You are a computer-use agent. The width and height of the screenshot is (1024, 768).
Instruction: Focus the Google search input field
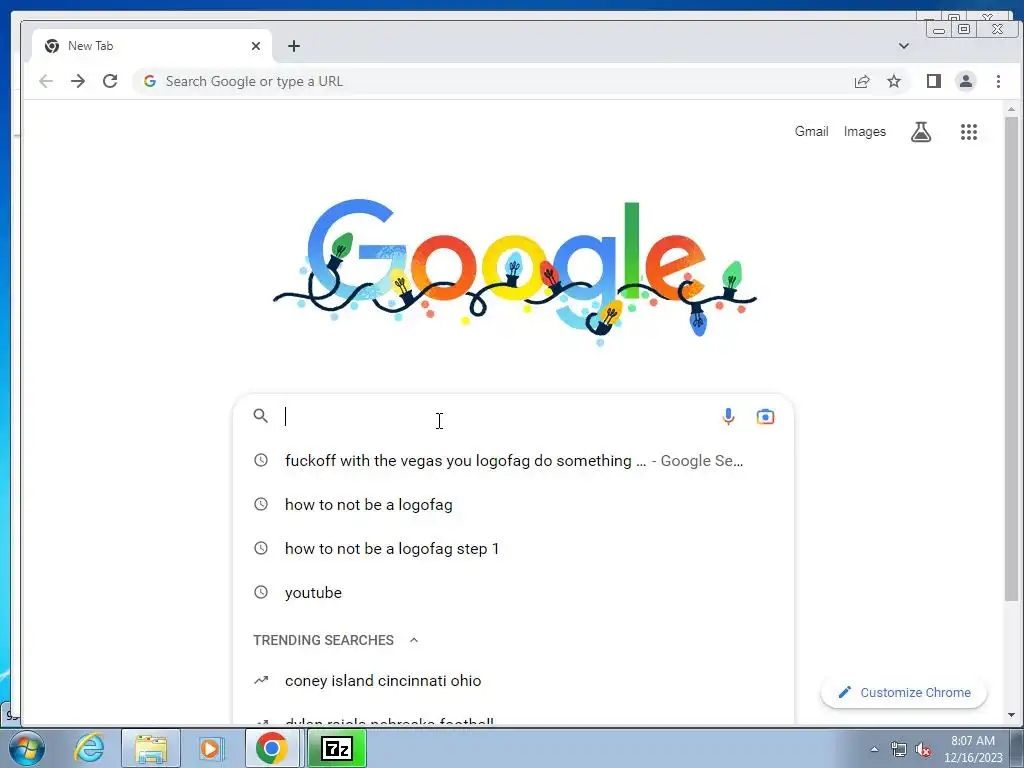[496, 417]
